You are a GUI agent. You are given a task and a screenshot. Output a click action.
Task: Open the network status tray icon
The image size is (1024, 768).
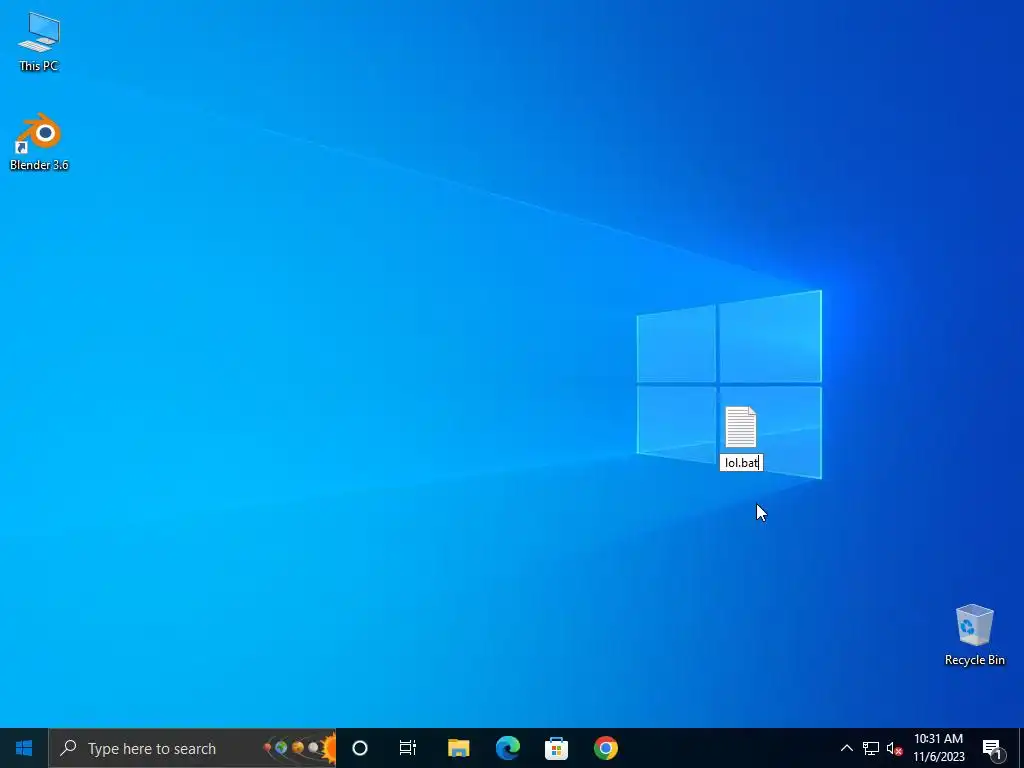[871, 748]
